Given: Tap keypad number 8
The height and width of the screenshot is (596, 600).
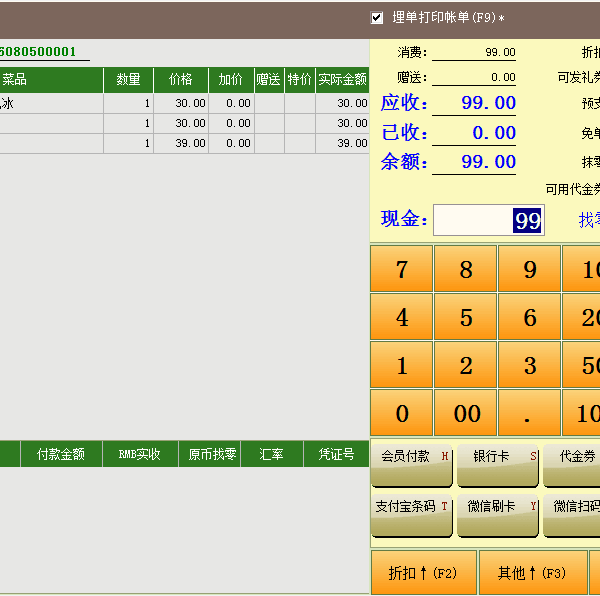Looking at the screenshot, I should 465,269.
